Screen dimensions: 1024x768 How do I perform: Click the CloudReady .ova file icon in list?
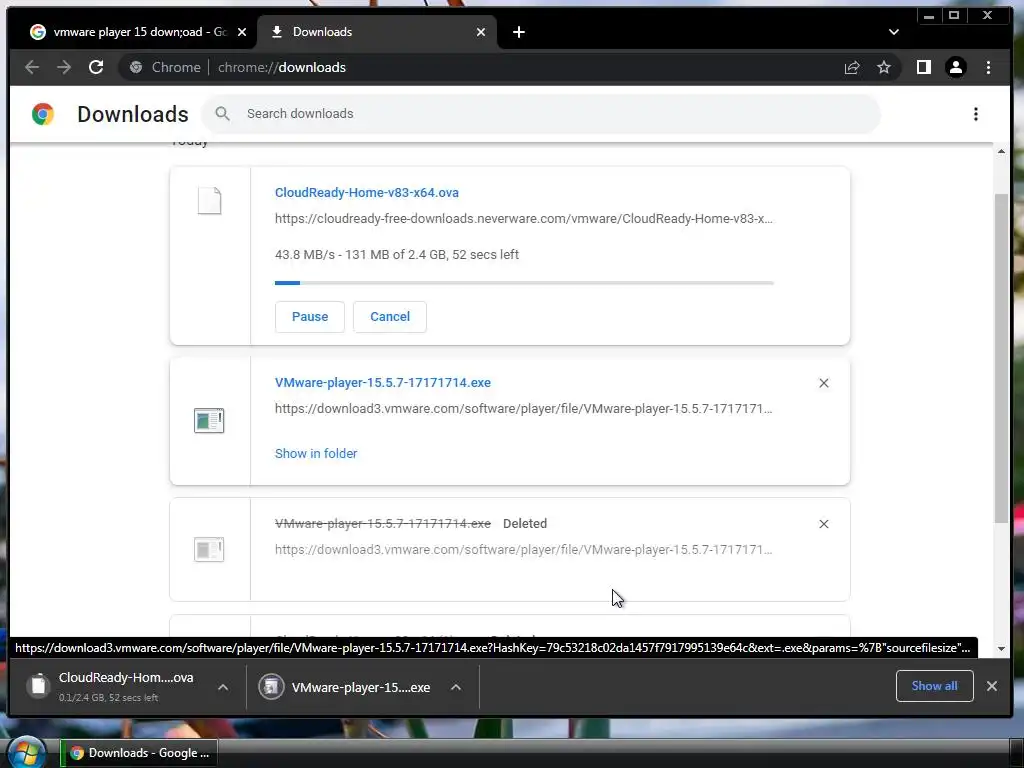(x=210, y=200)
